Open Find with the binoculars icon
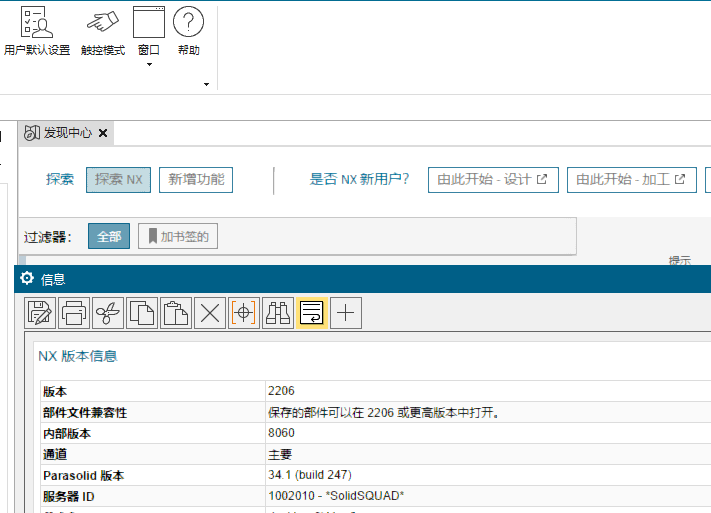This screenshot has width=711, height=513. click(x=278, y=313)
